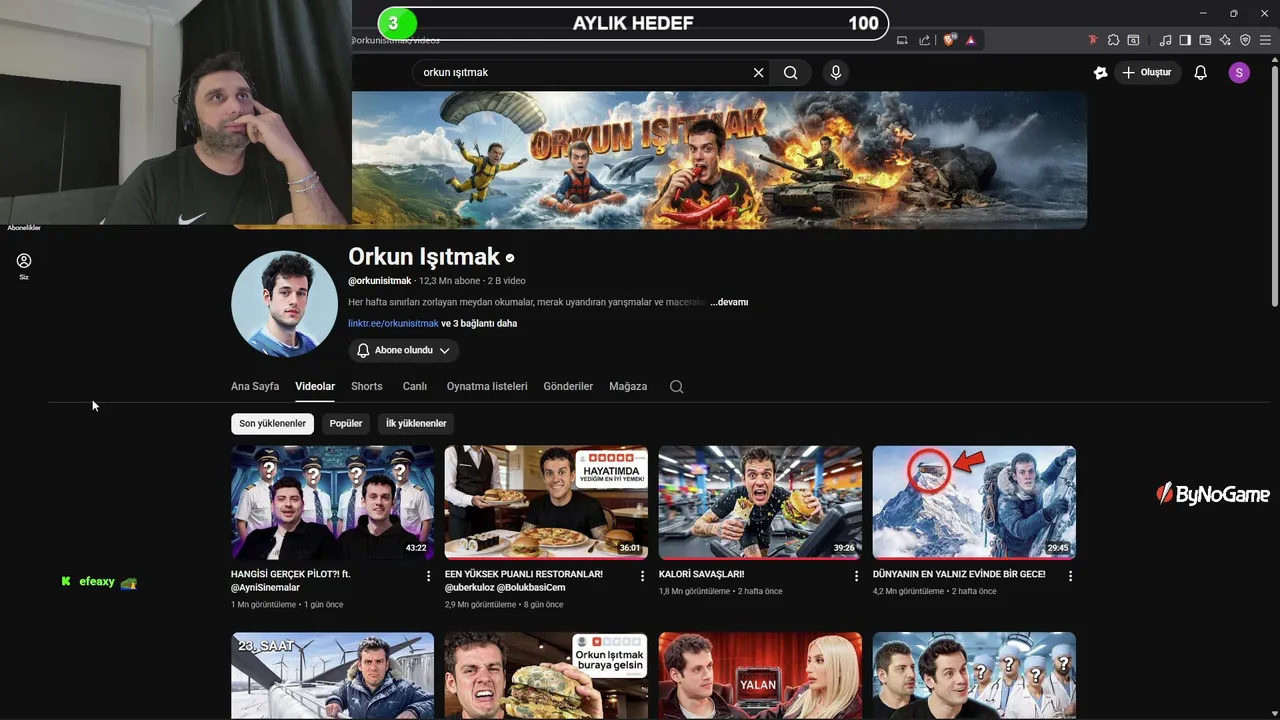Image resolution: width=1280 pixels, height=720 pixels.
Task: Open the linktr.ee/orkunisitmak link
Action: [393, 323]
